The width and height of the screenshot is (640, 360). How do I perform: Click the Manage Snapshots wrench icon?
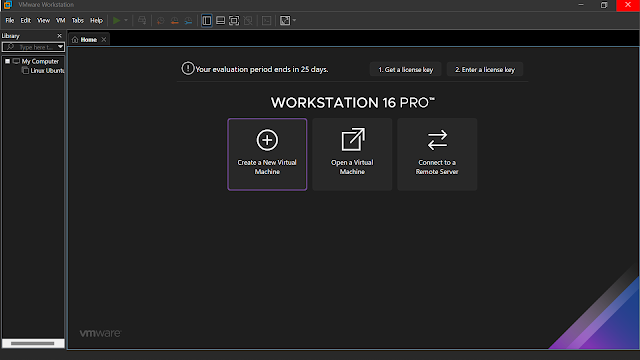[x=188, y=20]
